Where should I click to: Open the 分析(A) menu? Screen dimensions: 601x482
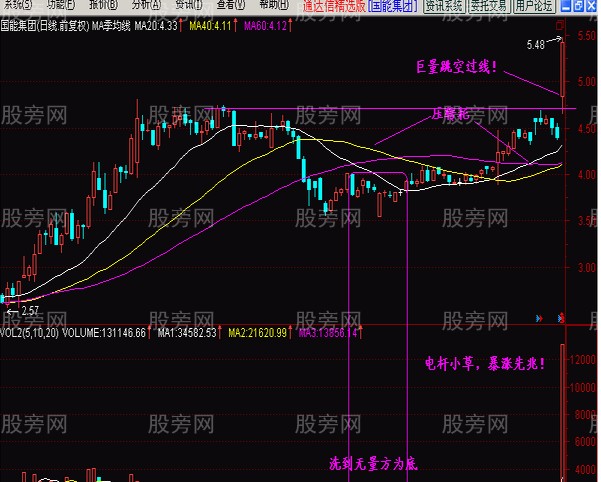coord(146,5)
